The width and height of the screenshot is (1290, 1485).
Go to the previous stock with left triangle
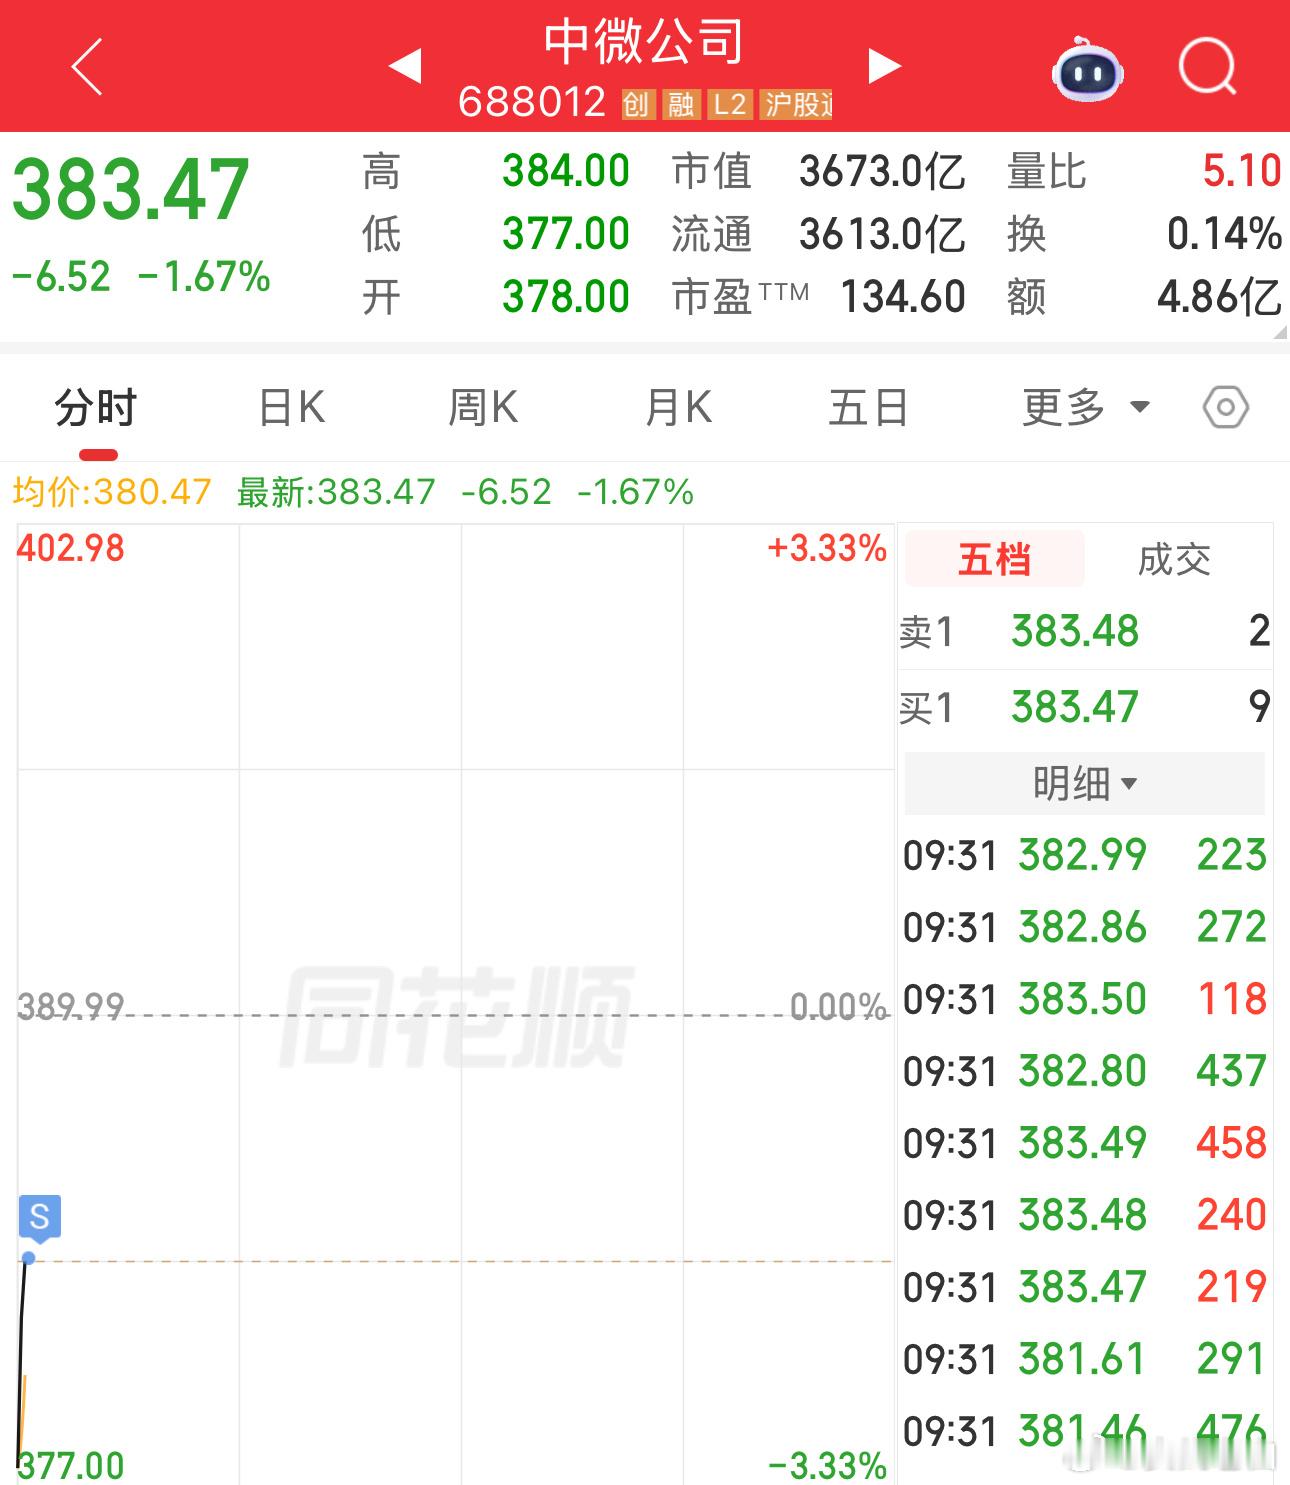(405, 65)
